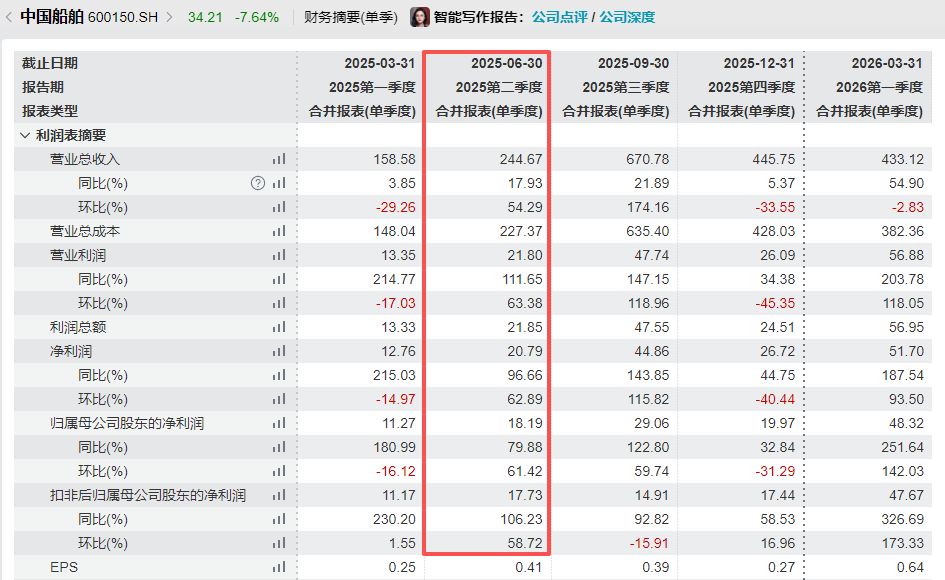
Task: Click the 营业总成本 row label
Action: pyautogui.click(x=85, y=231)
